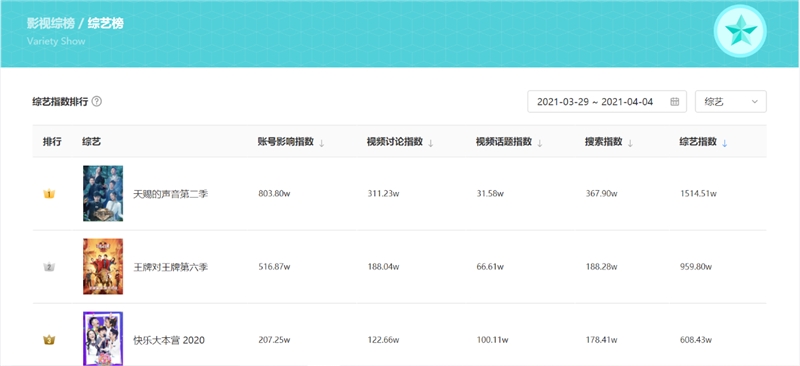Select value 803.80w
This screenshot has height=366, width=800.
[274, 193]
